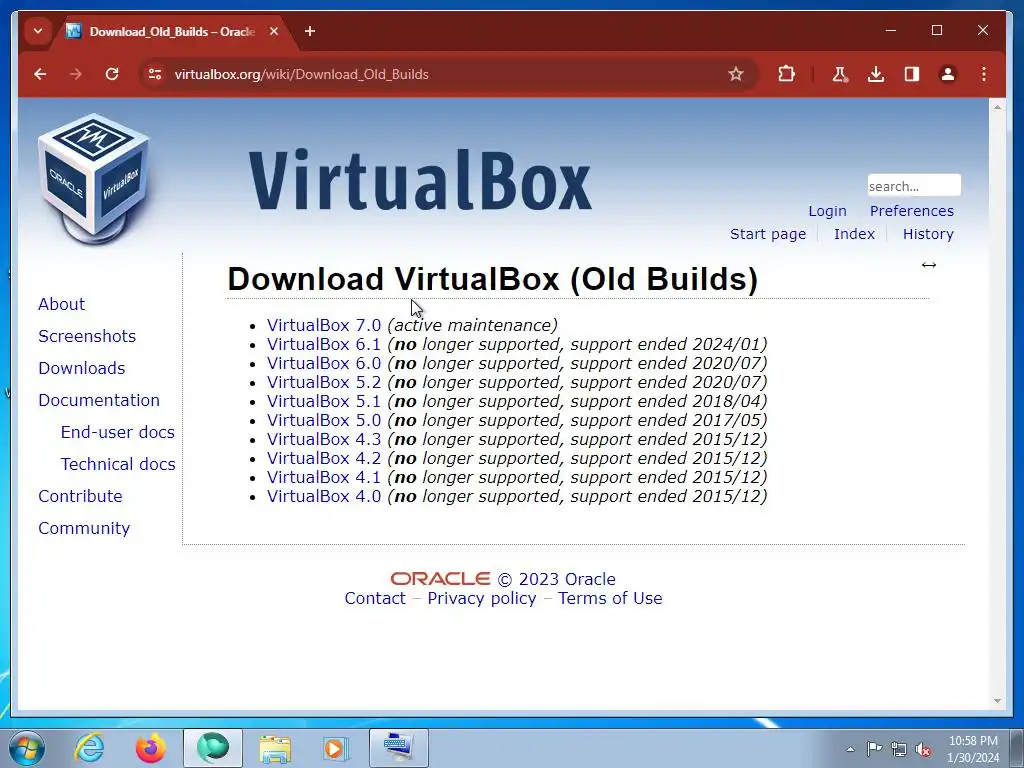The height and width of the screenshot is (768, 1024).
Task: Open Screenshots in the sidebar
Action: point(87,336)
